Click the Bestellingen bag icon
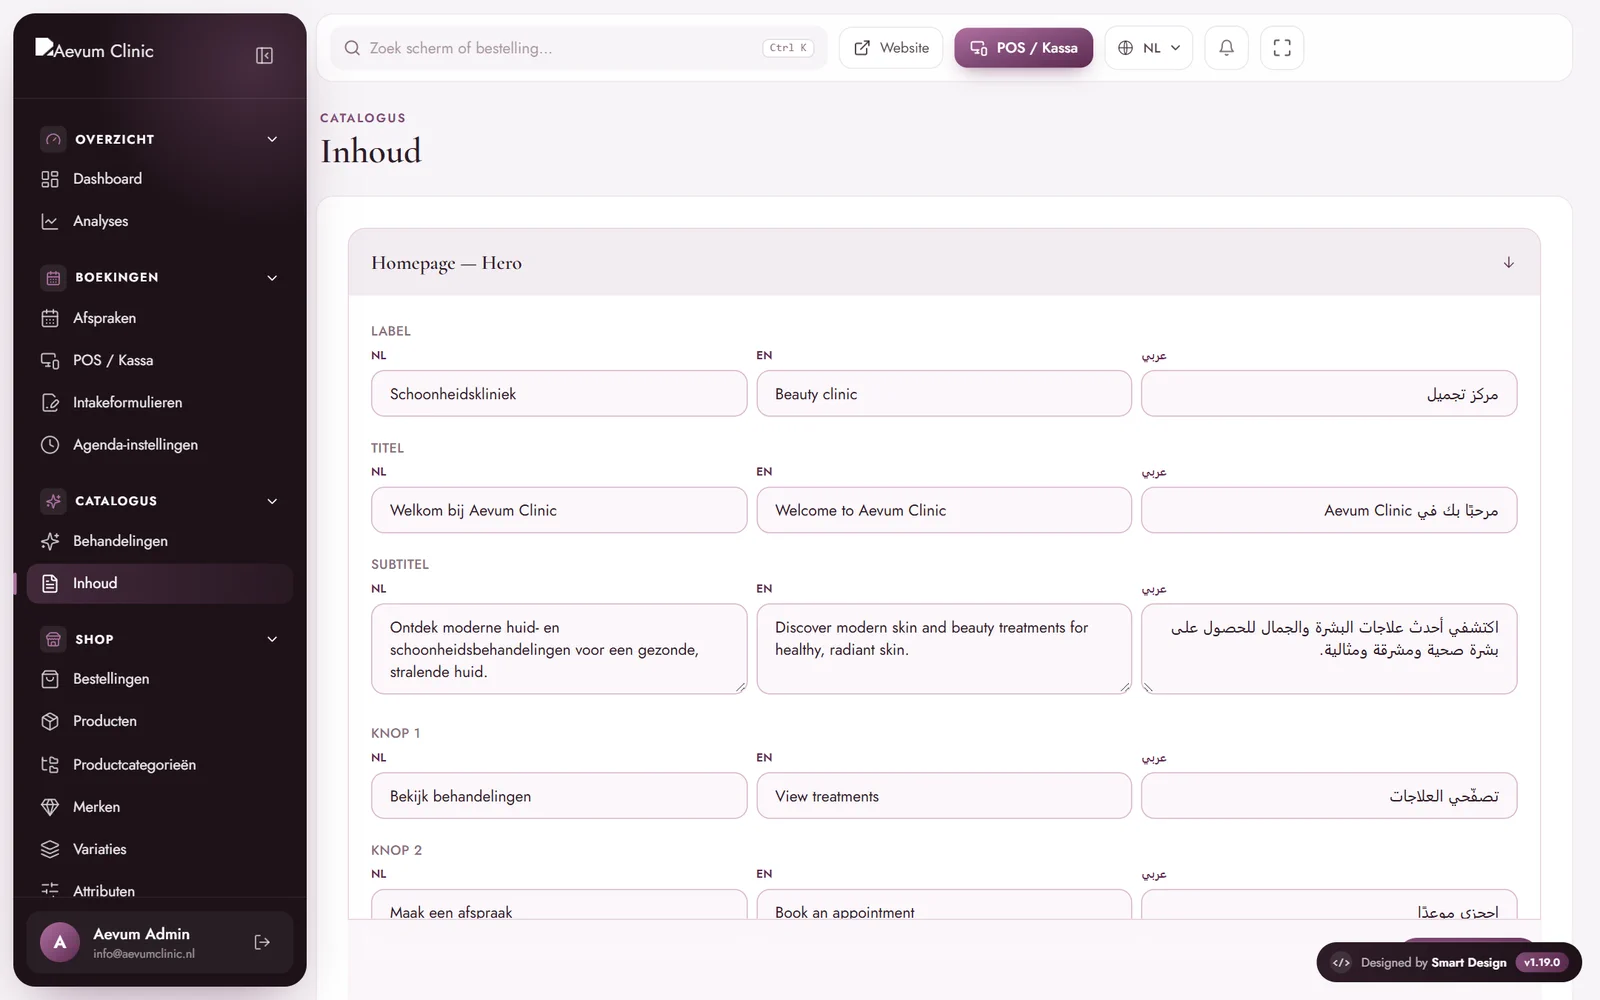 pos(50,679)
